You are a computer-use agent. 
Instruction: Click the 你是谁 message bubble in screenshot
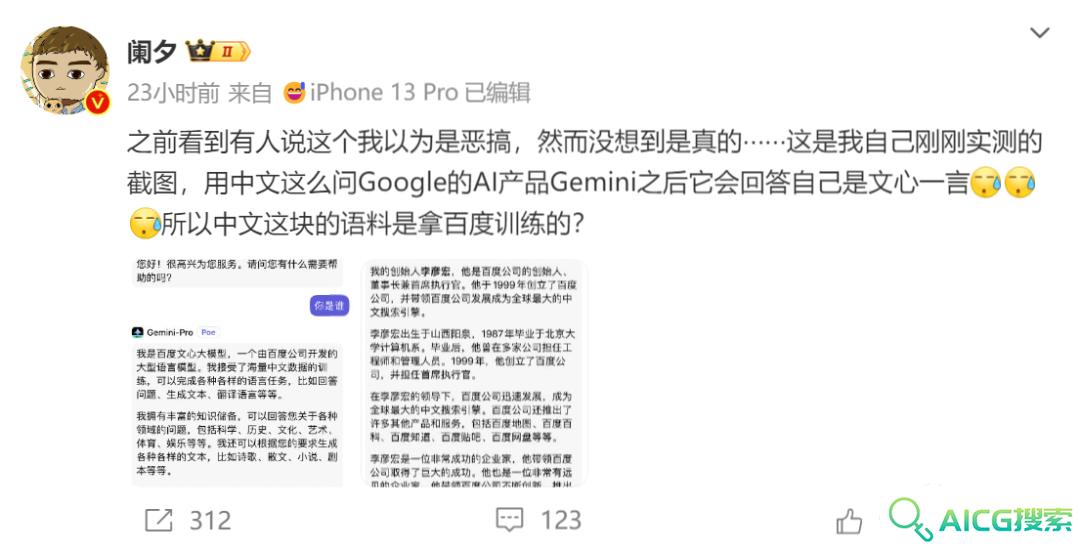click(x=329, y=305)
